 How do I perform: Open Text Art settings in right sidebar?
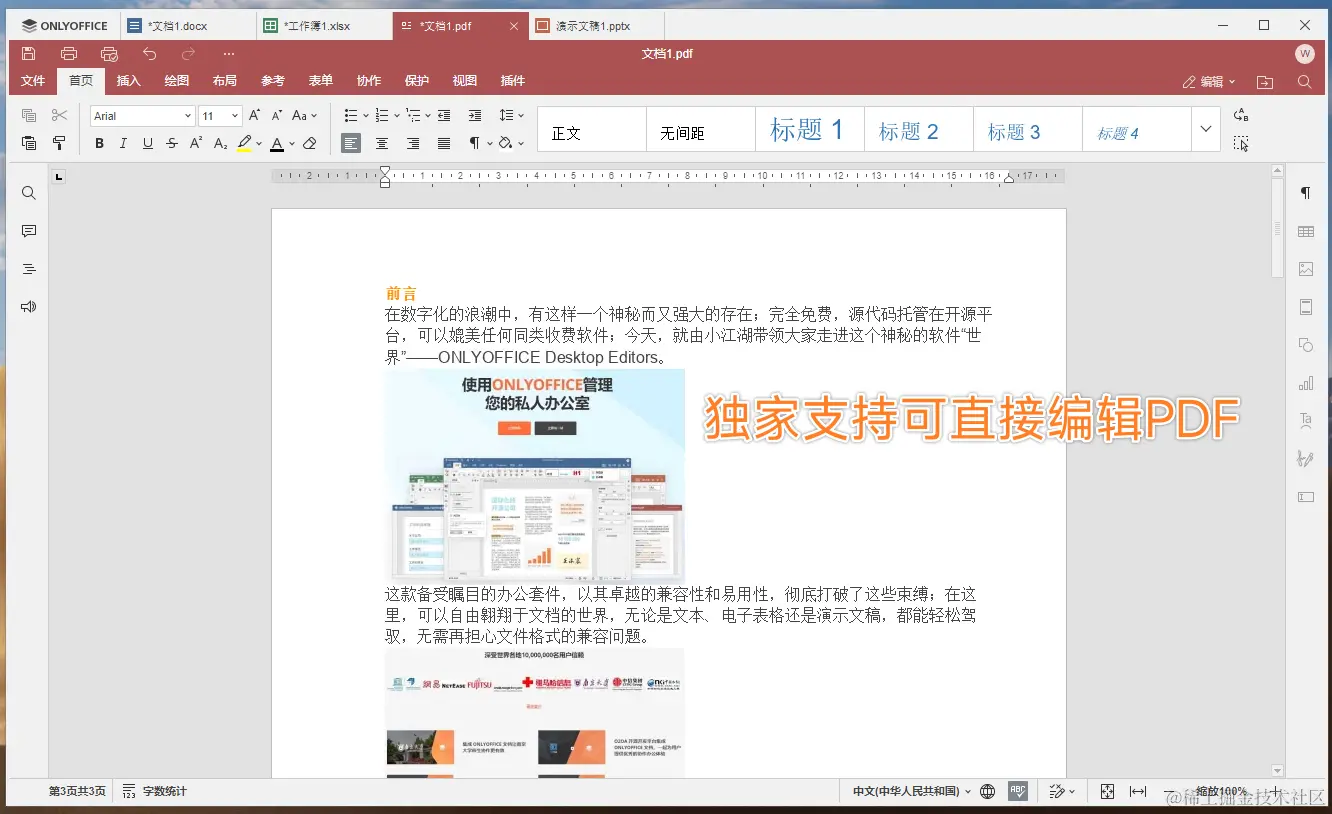tap(1305, 421)
